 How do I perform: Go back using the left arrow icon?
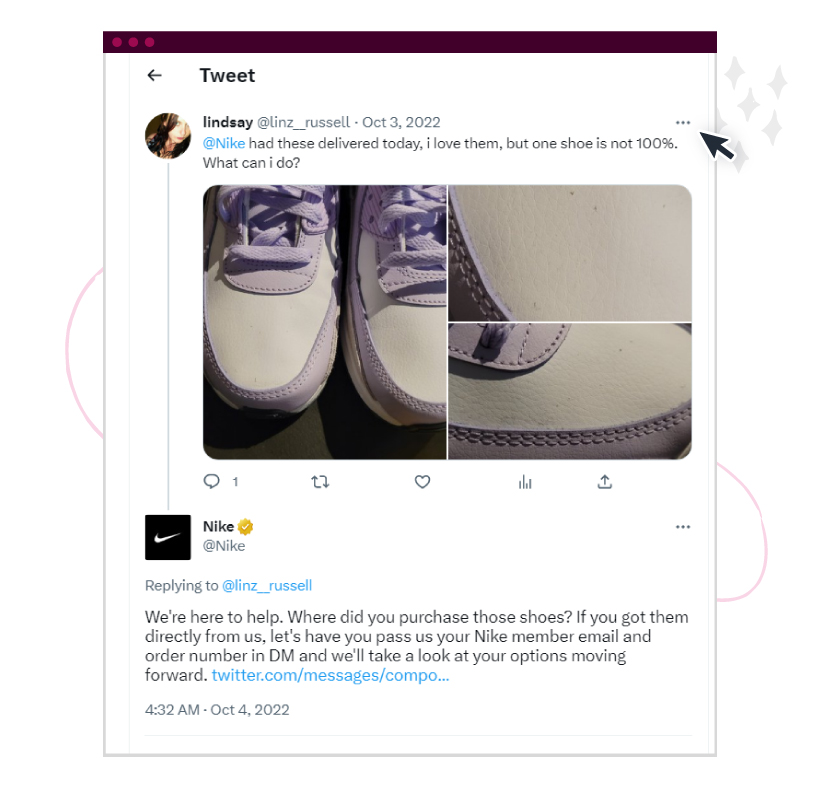(x=154, y=75)
